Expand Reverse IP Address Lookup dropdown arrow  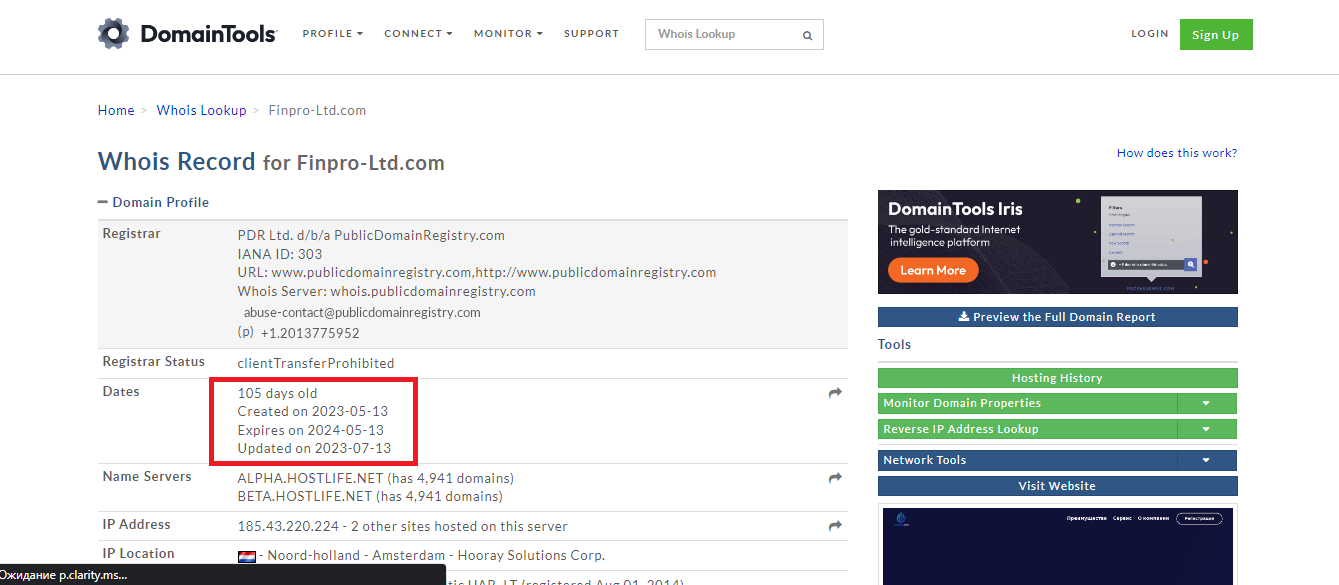[1206, 429]
